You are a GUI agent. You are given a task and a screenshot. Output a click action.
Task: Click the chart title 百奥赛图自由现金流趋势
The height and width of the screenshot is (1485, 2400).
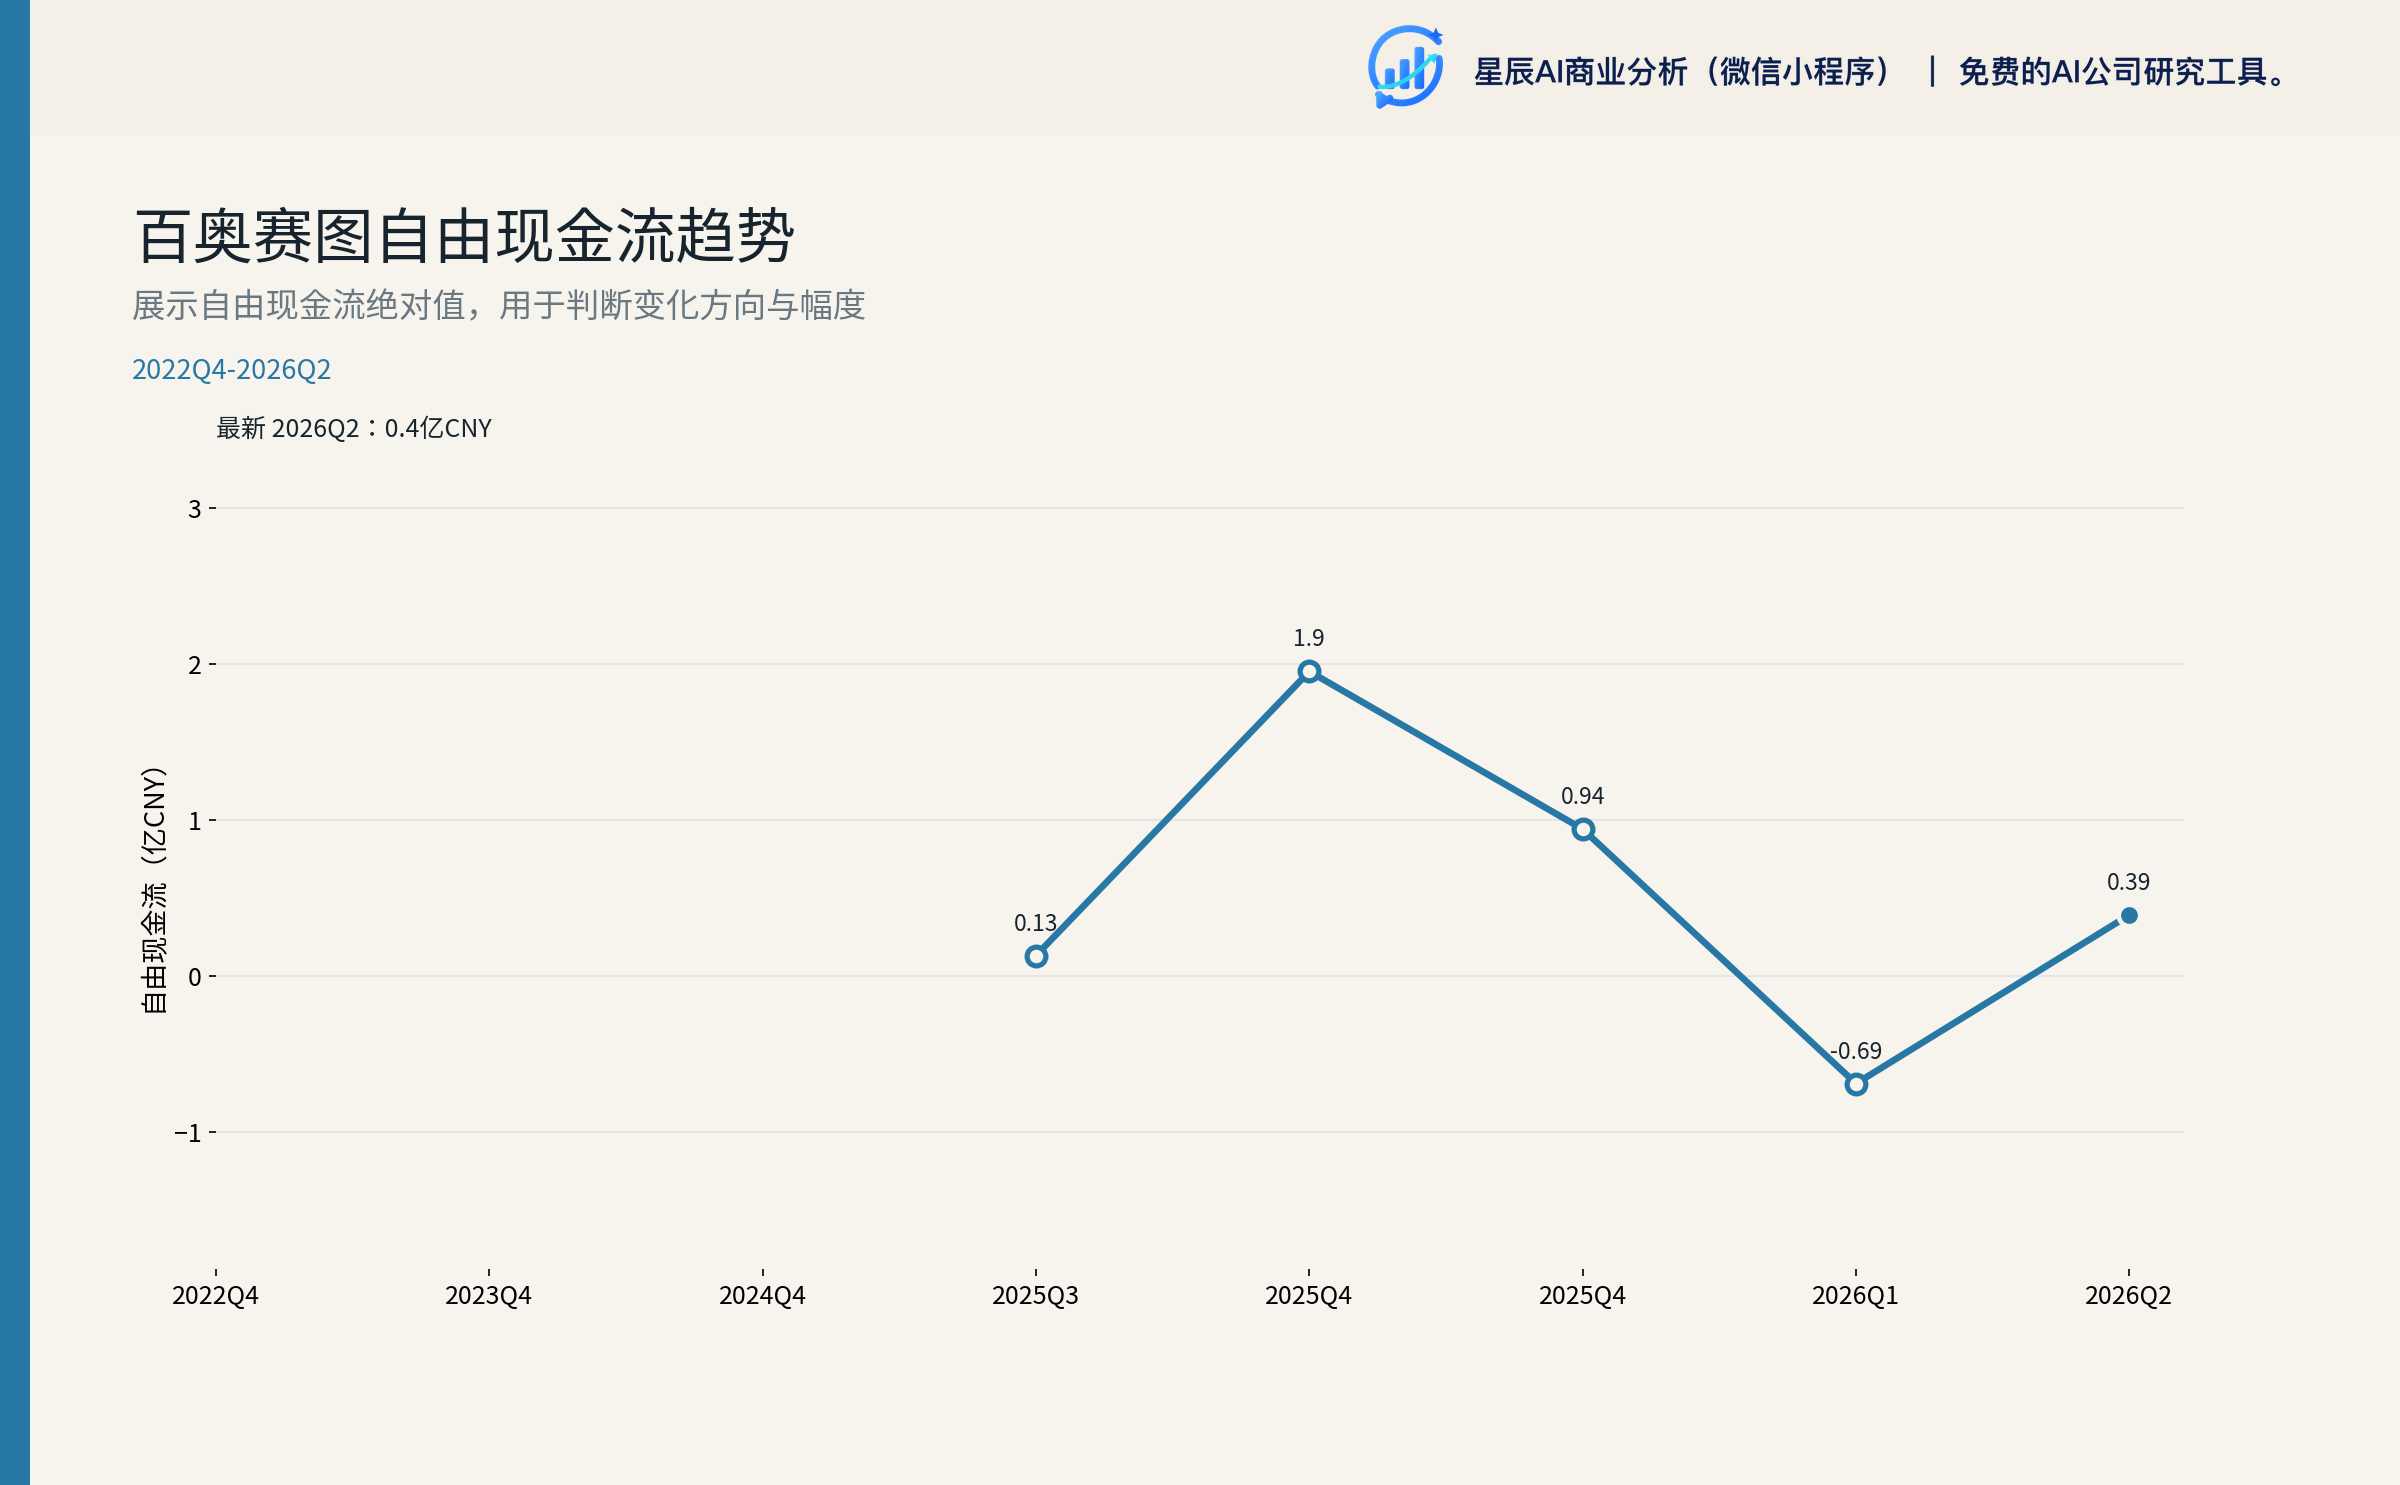point(464,237)
